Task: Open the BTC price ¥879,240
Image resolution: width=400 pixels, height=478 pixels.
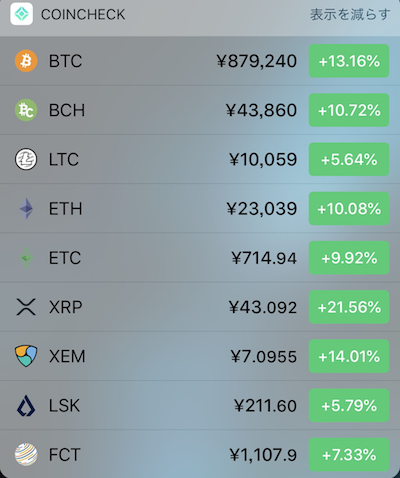Action: coord(256,61)
